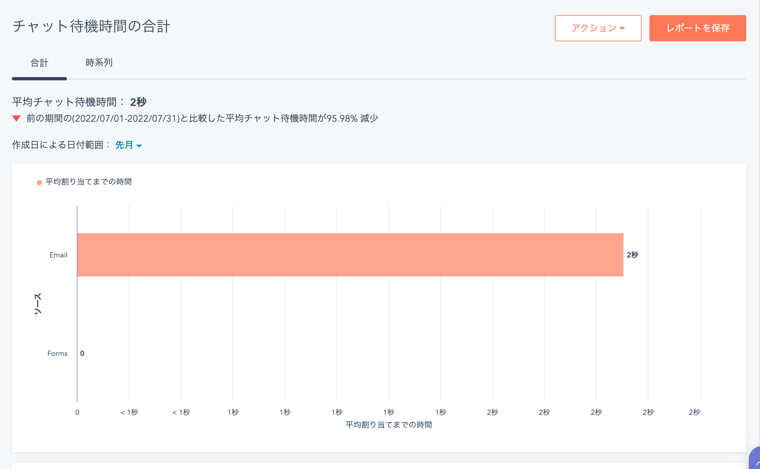Click the Email axis label
Screen dimensions: 760x469
pos(58,255)
